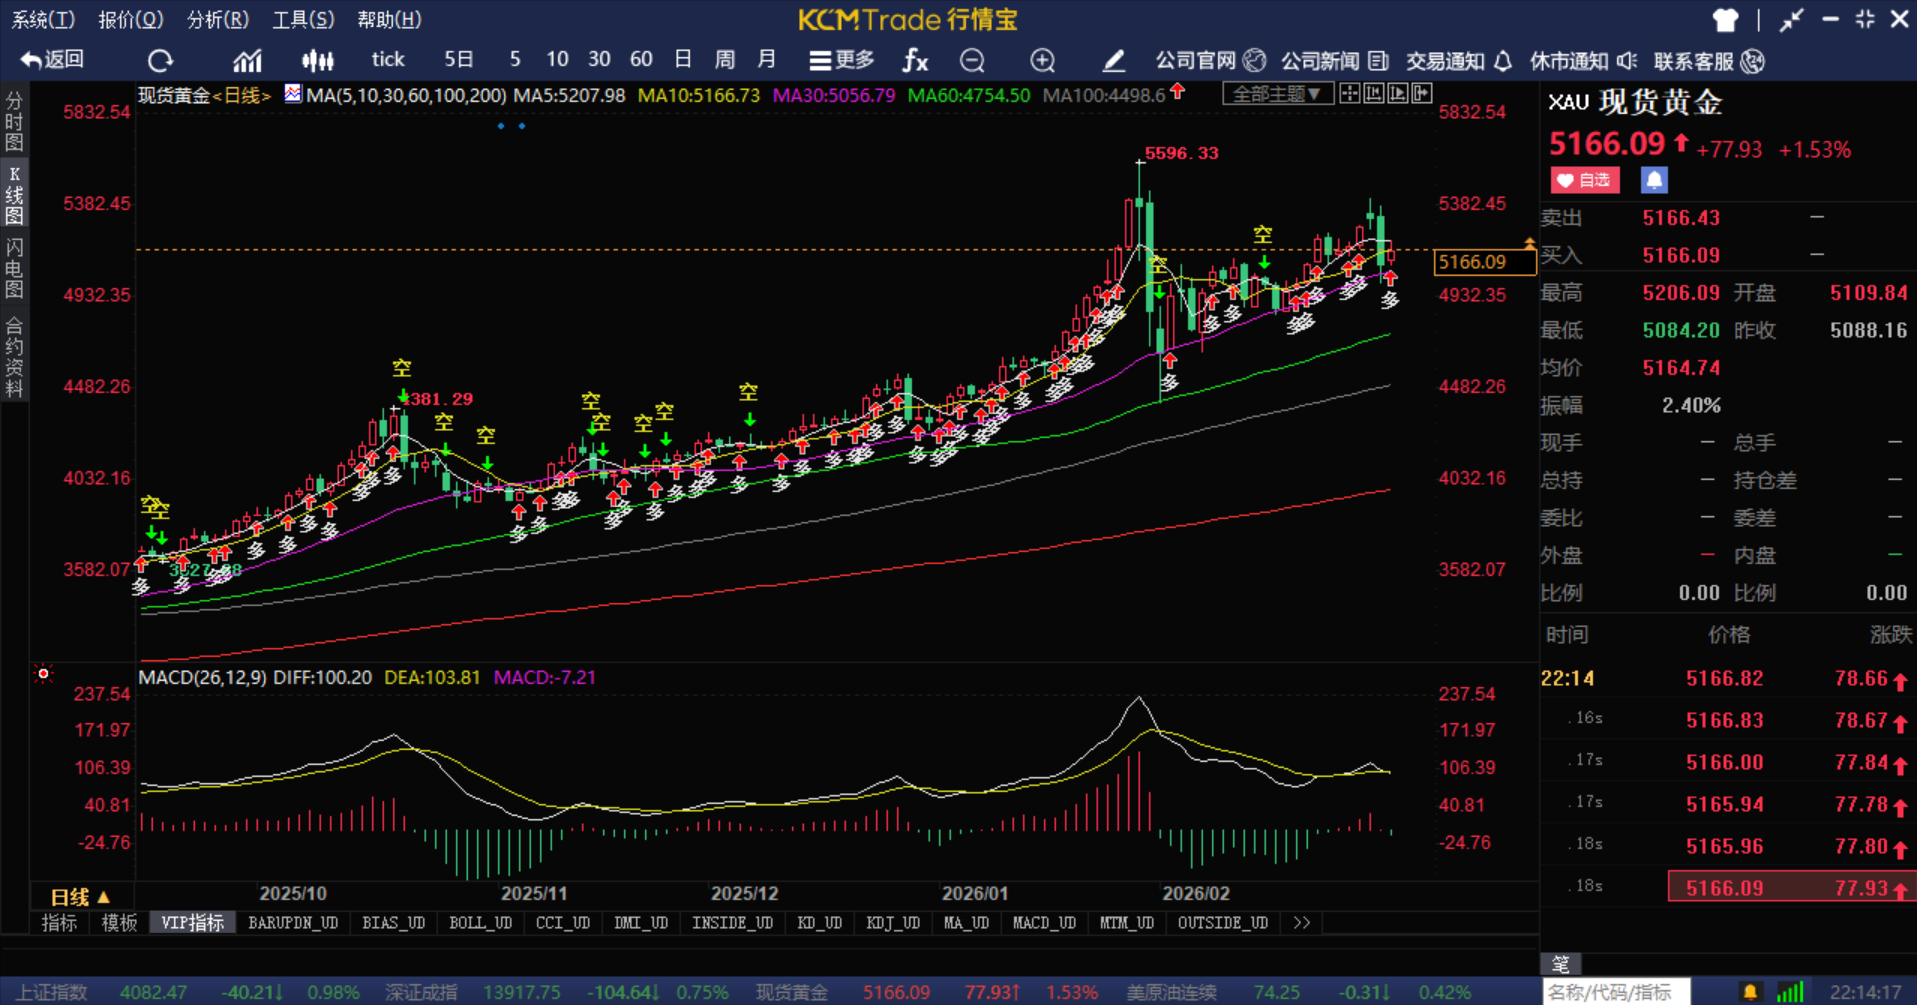Zoom out the chart with minus magnifier
Screen dimensions: 1917x1005
[x=972, y=61]
